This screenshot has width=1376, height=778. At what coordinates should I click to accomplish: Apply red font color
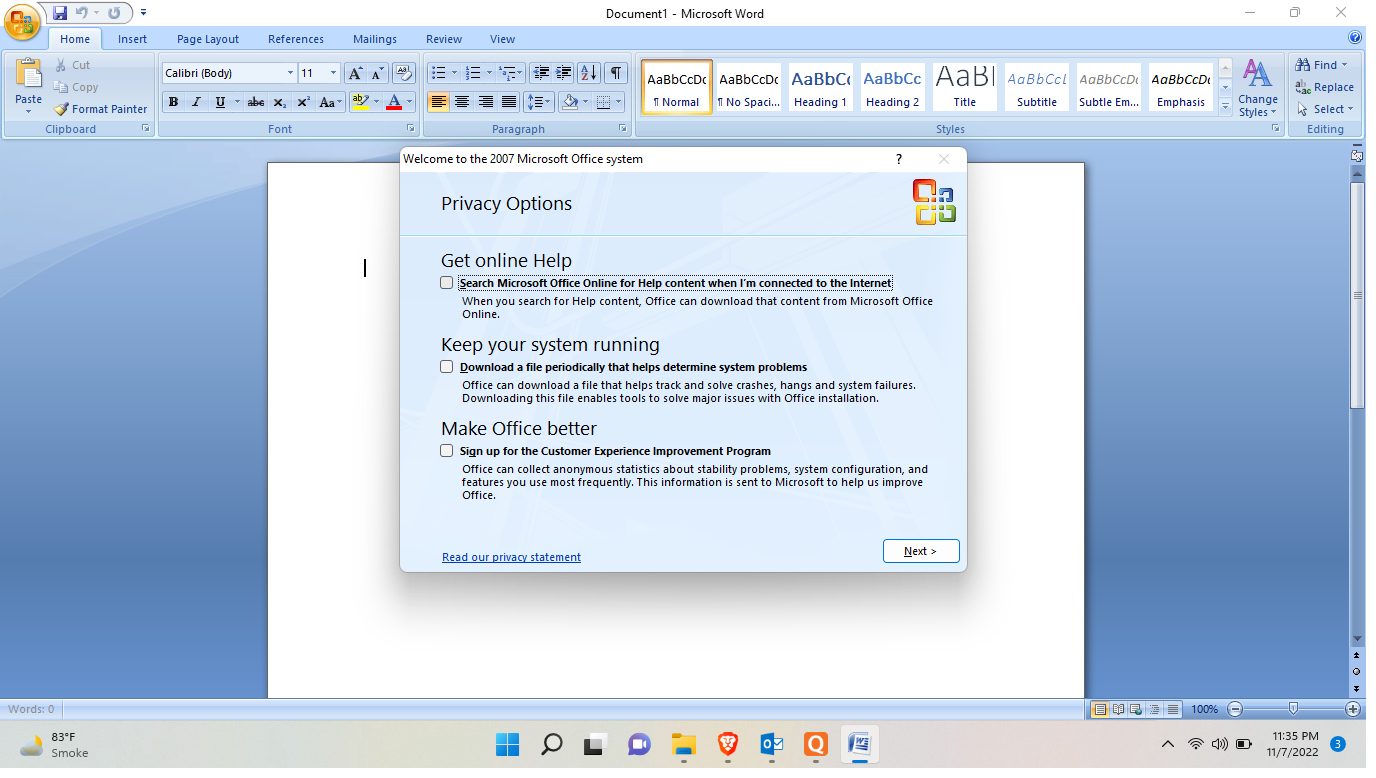click(x=394, y=102)
